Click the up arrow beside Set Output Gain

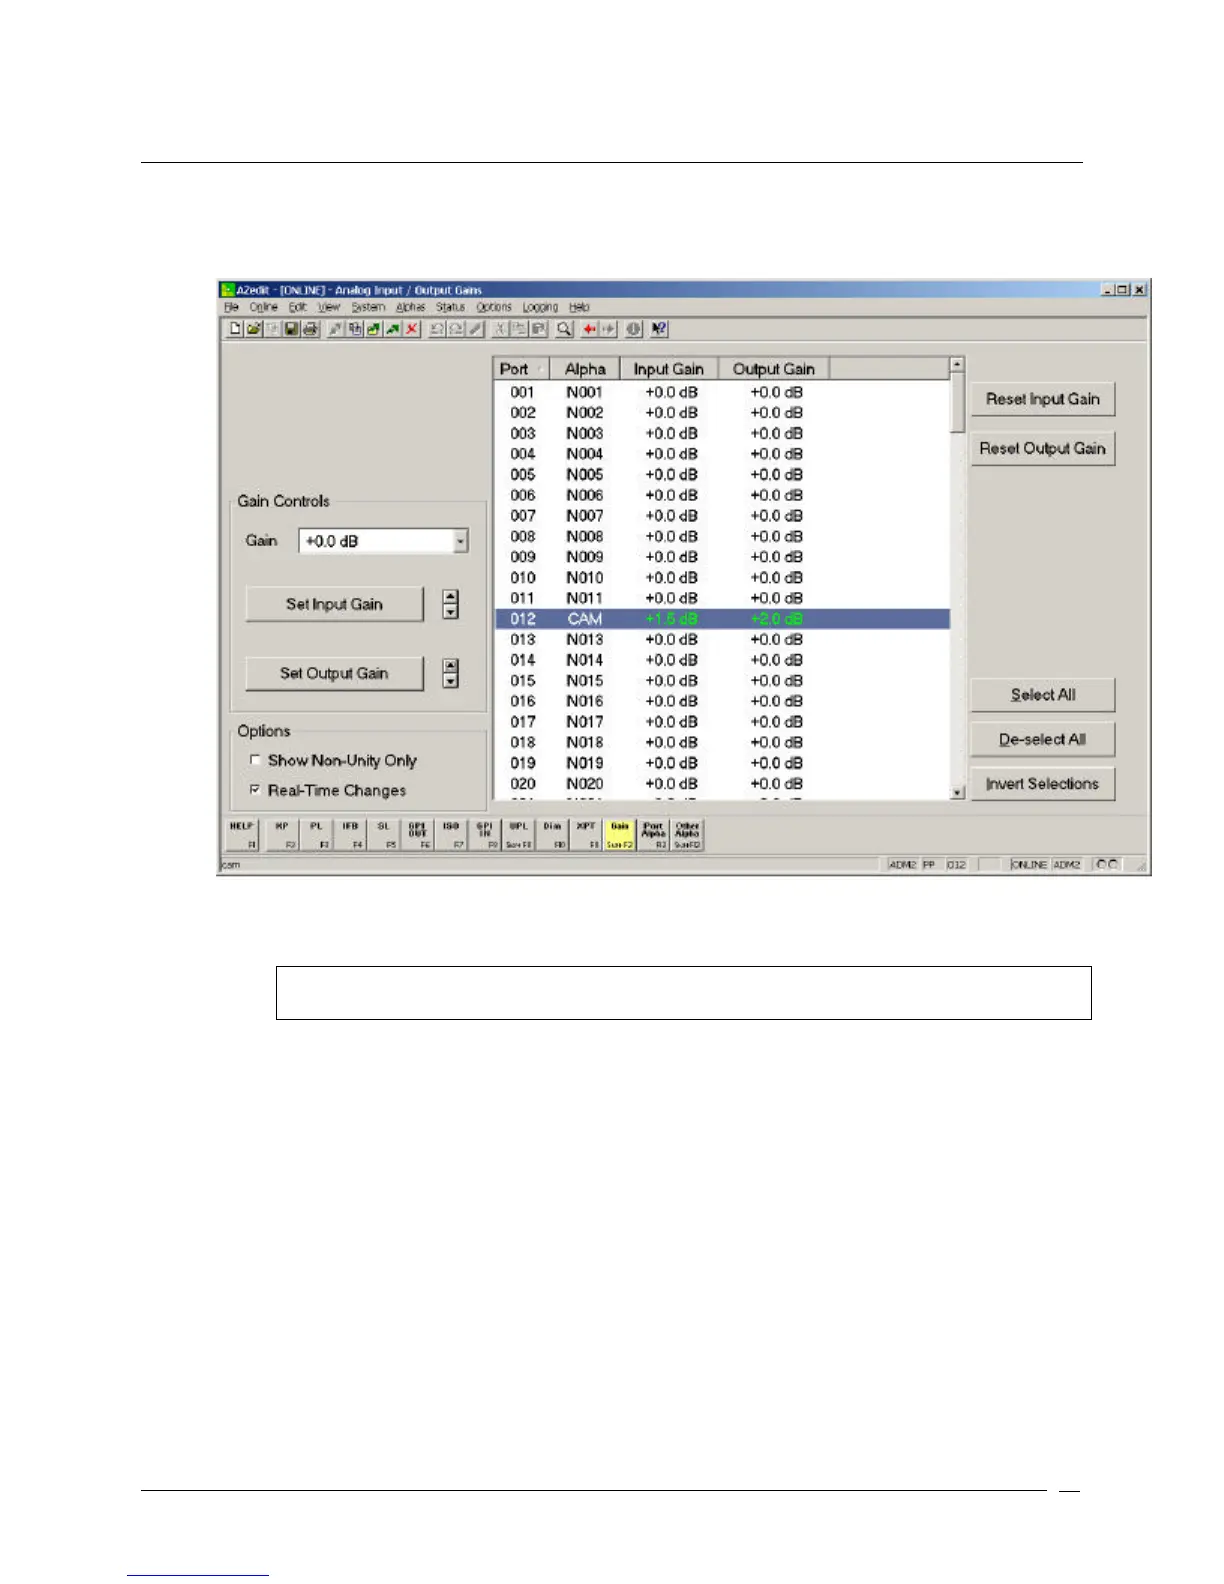pyautogui.click(x=451, y=666)
